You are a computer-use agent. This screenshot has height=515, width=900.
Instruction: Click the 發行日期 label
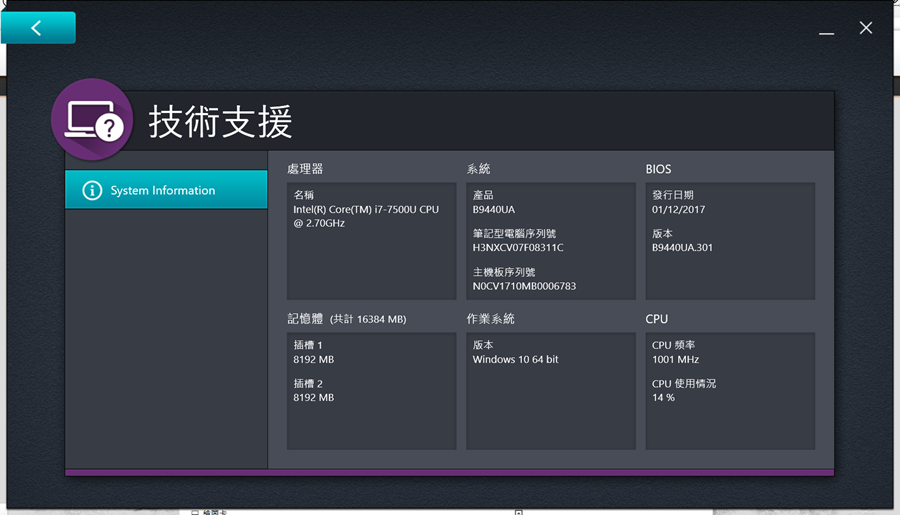tap(673, 195)
